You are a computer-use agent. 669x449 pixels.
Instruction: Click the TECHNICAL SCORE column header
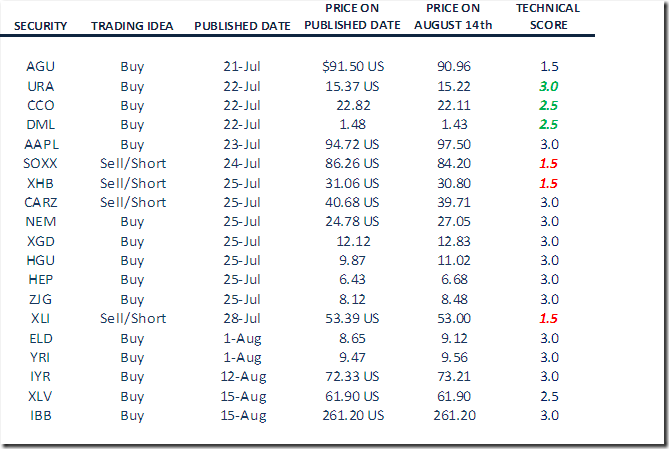547,16
